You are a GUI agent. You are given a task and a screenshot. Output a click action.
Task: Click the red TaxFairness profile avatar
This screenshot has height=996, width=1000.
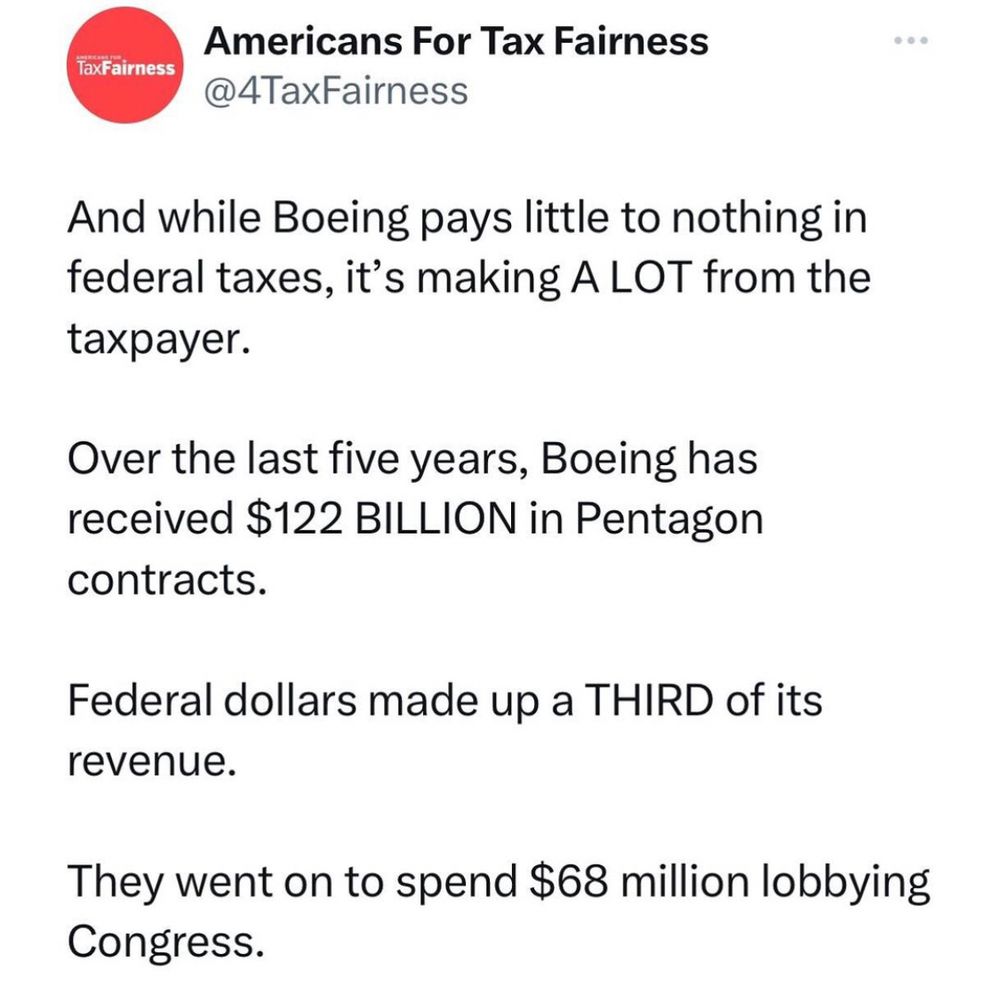(125, 65)
